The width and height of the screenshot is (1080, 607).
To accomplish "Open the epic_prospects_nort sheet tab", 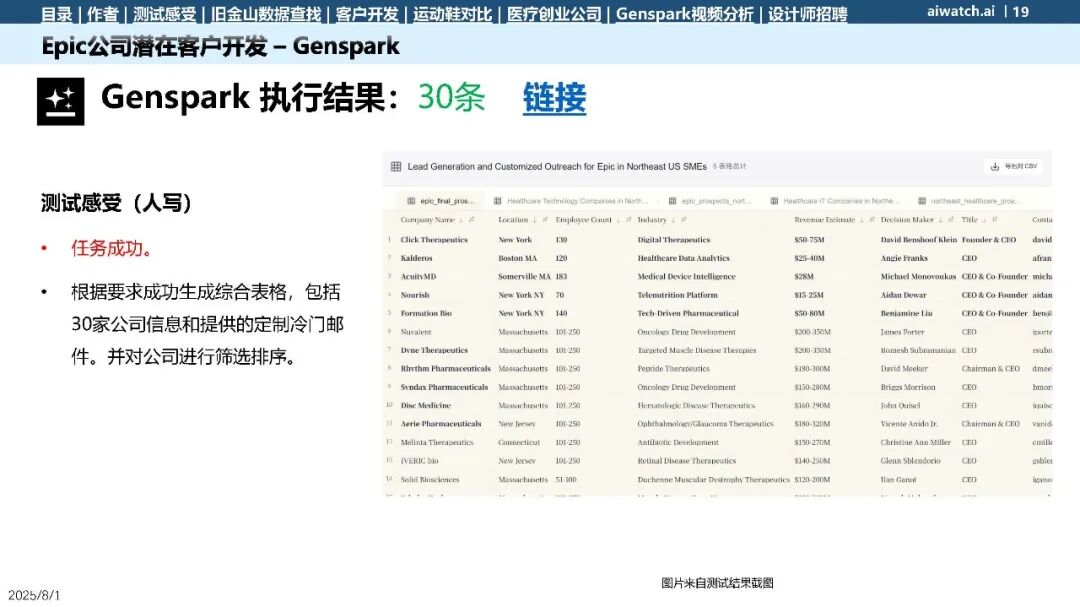I will (710, 201).
